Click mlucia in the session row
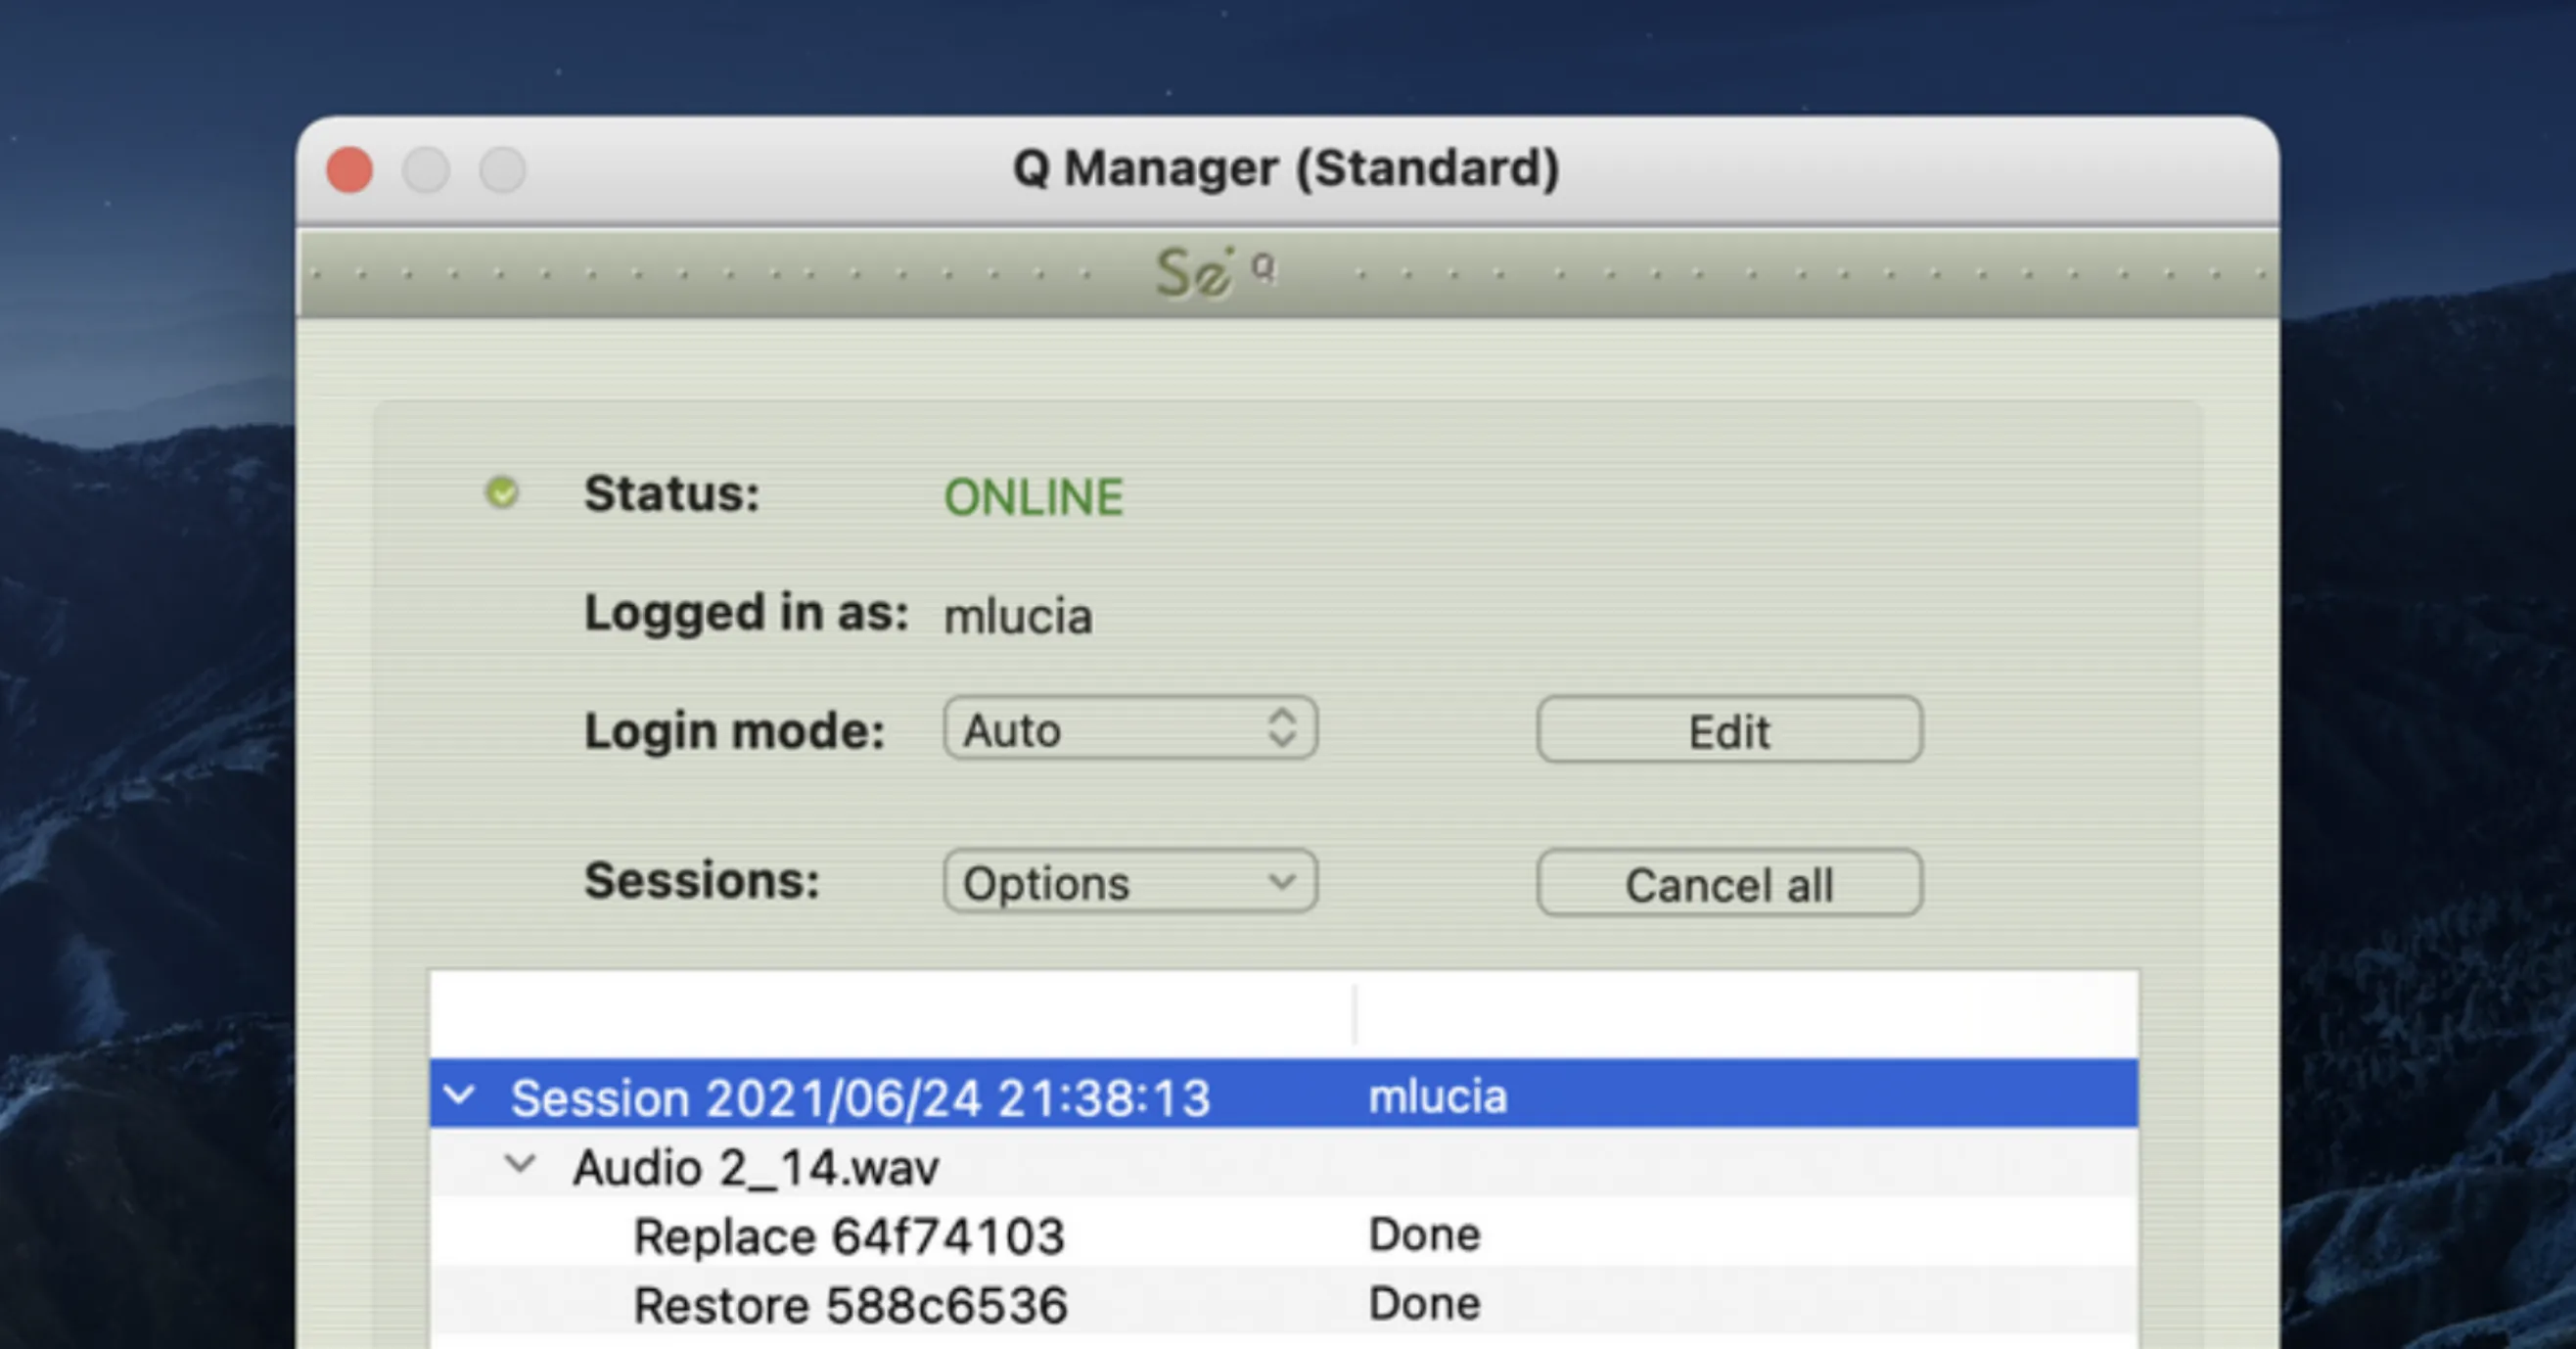2576x1349 pixels. [1437, 1096]
